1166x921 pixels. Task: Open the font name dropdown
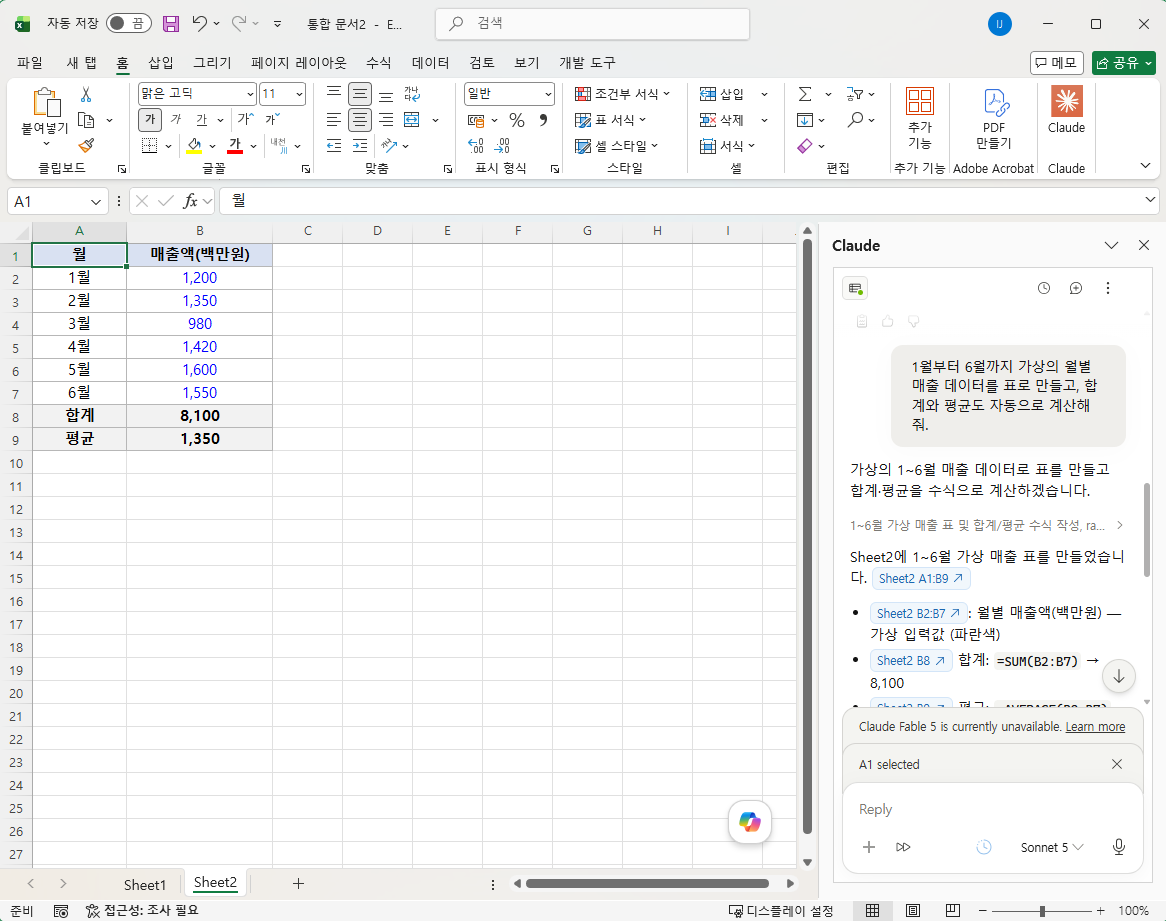(x=250, y=94)
